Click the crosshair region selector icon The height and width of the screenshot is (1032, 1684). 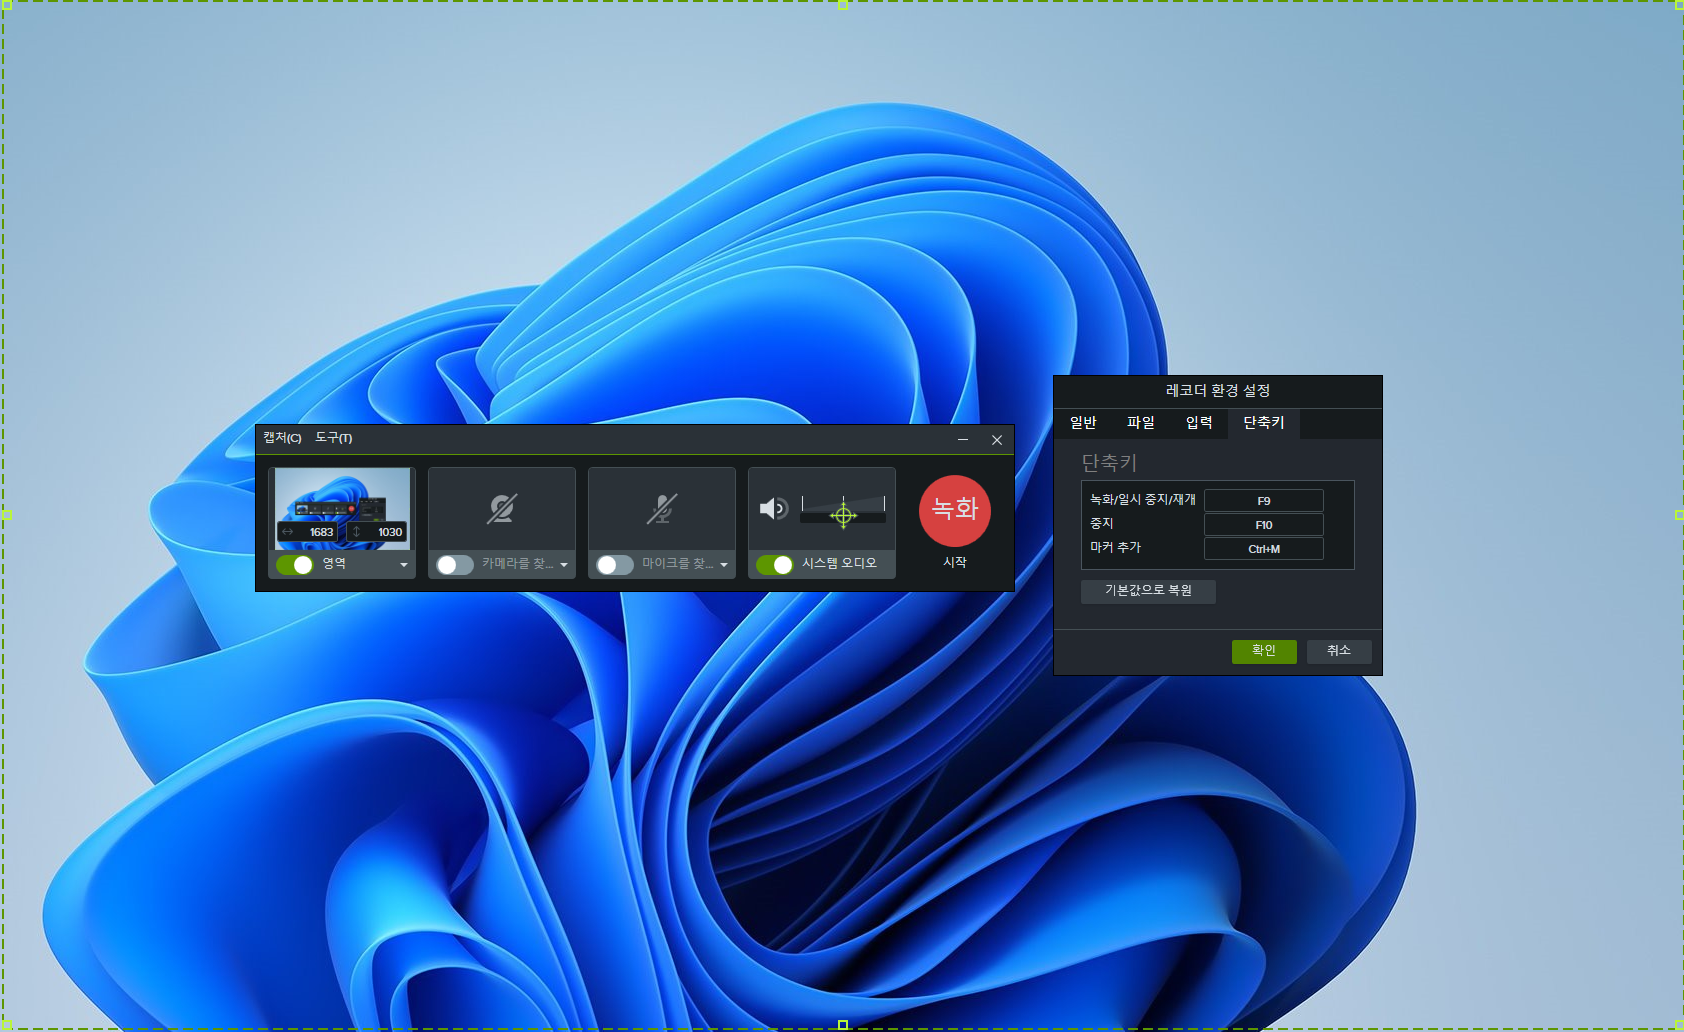[843, 515]
